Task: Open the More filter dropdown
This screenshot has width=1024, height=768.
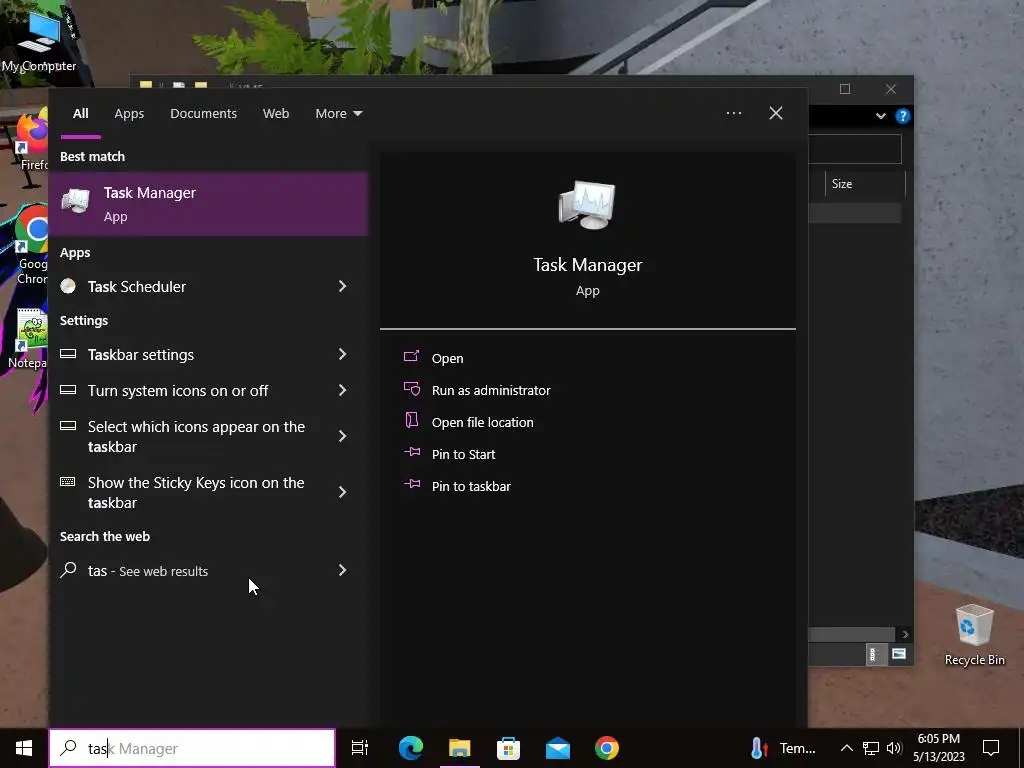Action: (x=338, y=114)
